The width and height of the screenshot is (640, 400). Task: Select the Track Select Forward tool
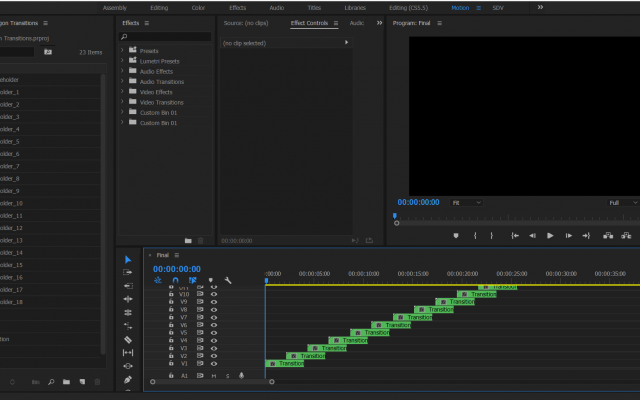click(127, 272)
